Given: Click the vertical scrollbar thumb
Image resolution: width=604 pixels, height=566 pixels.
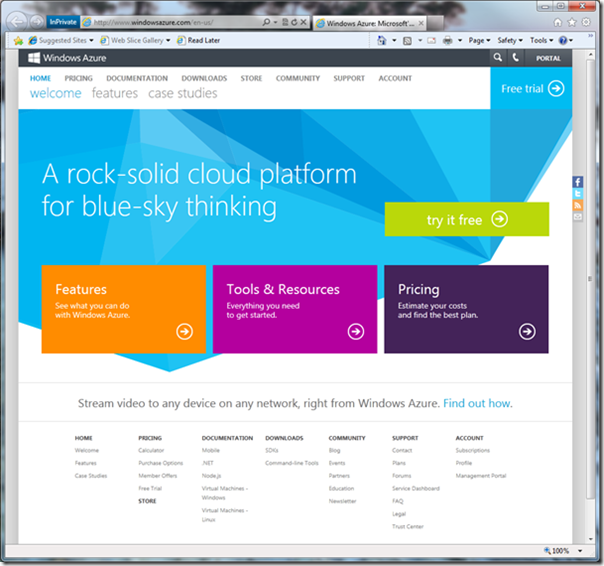Looking at the screenshot, I should pos(590,278).
